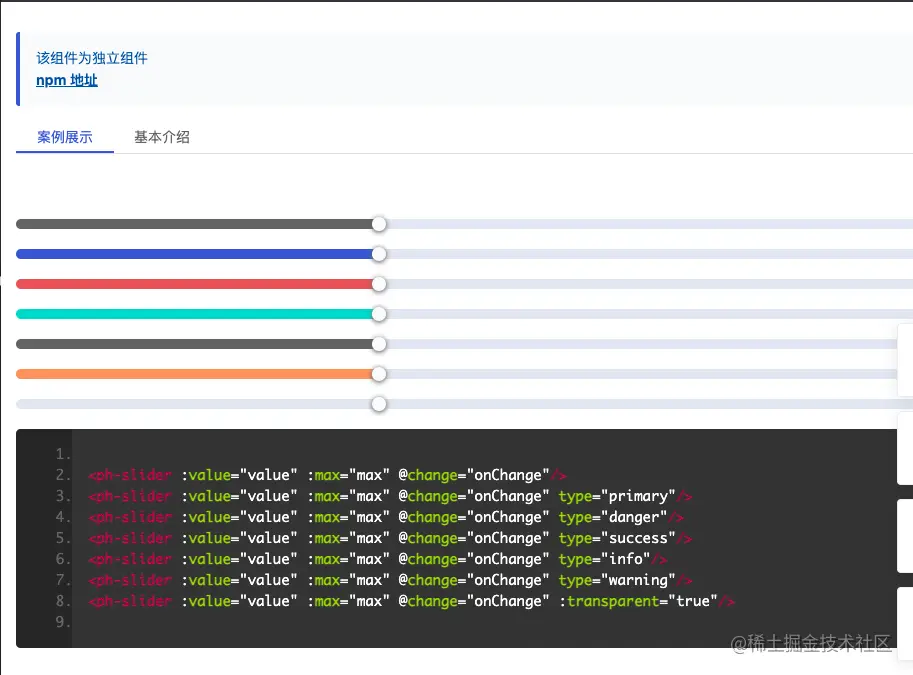
Task: Click code line with :transparent="true"
Action: click(412, 601)
